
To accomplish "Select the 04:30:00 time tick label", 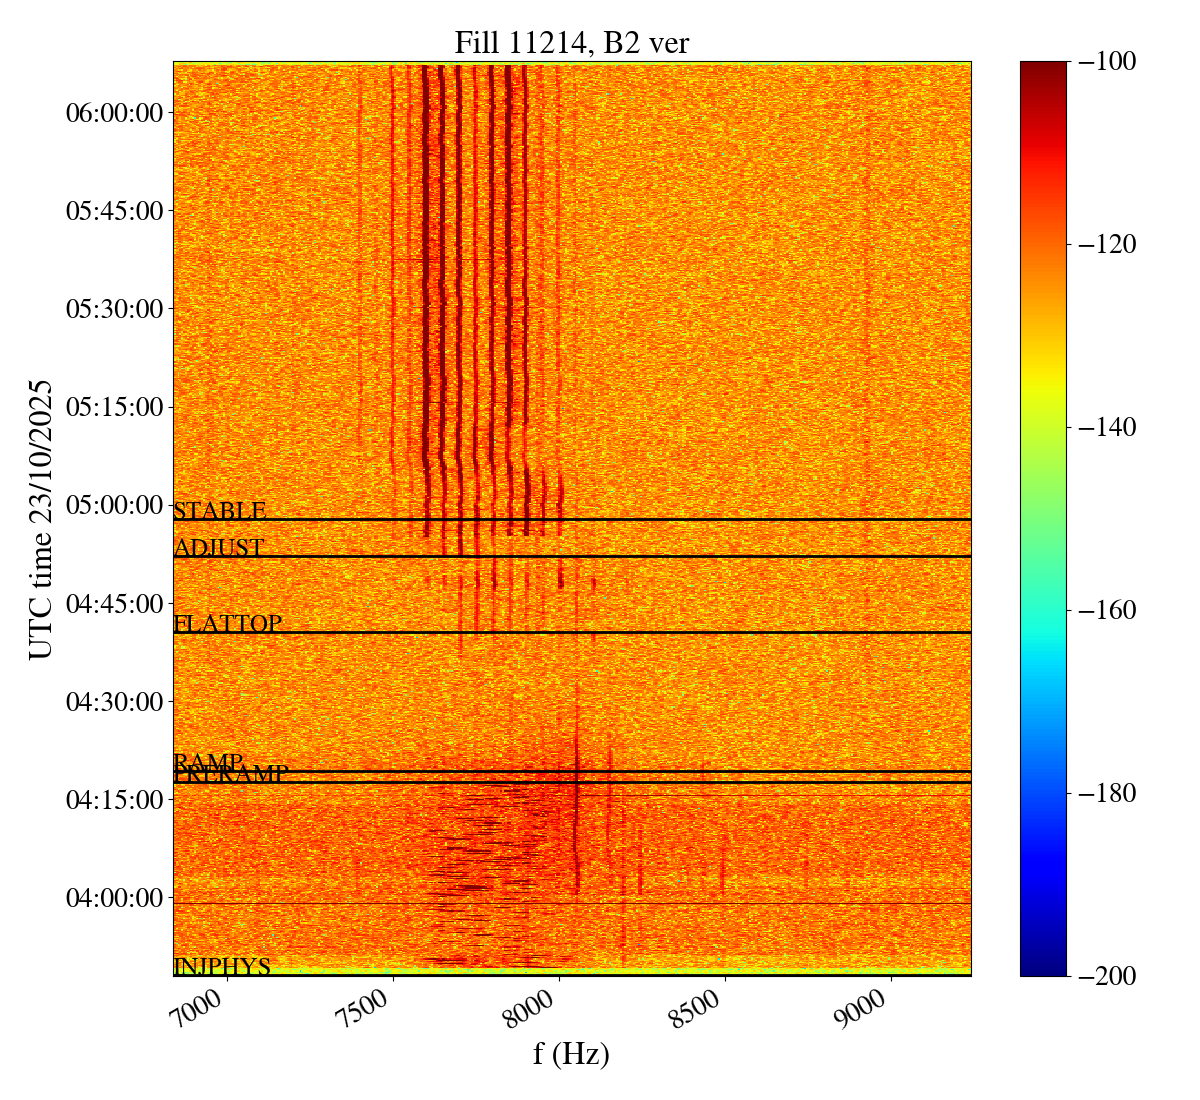I will (114, 701).
